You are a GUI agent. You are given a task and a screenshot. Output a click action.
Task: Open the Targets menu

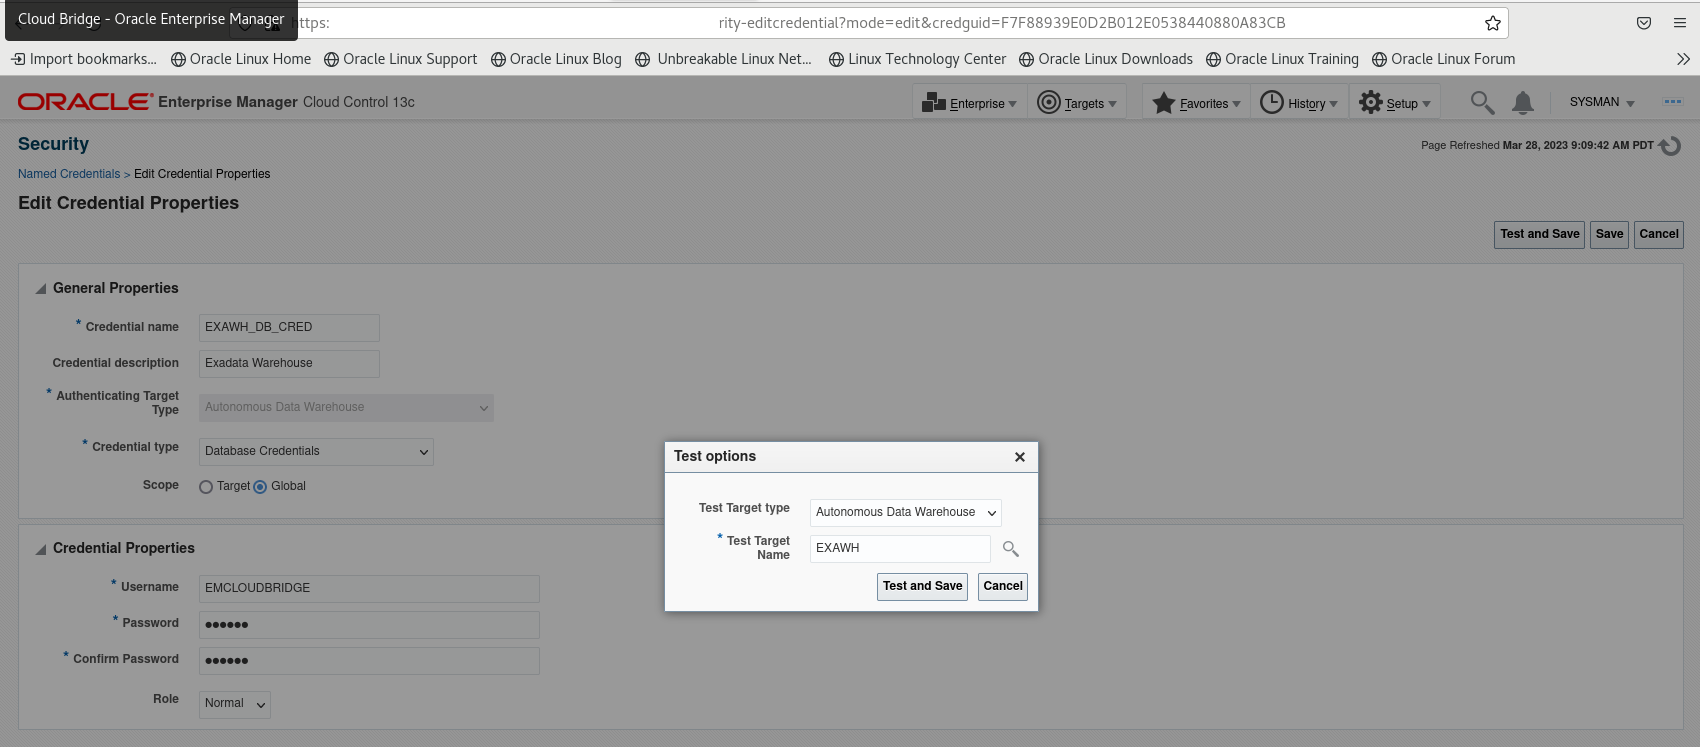(1077, 103)
